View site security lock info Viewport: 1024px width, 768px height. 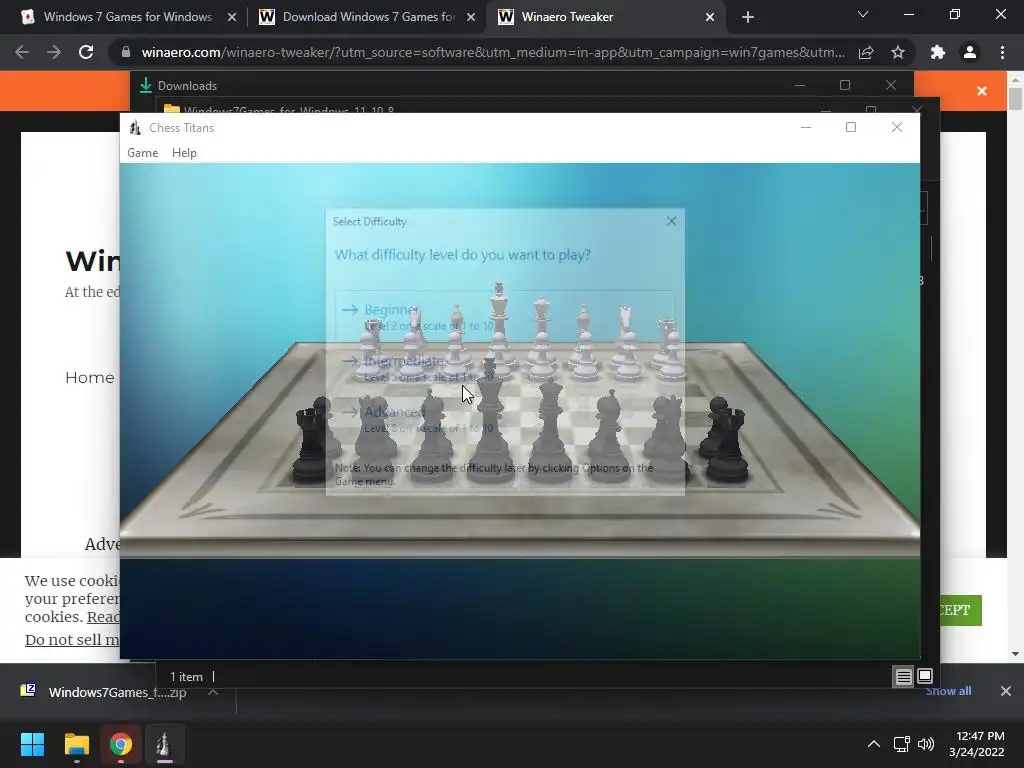tap(125, 52)
